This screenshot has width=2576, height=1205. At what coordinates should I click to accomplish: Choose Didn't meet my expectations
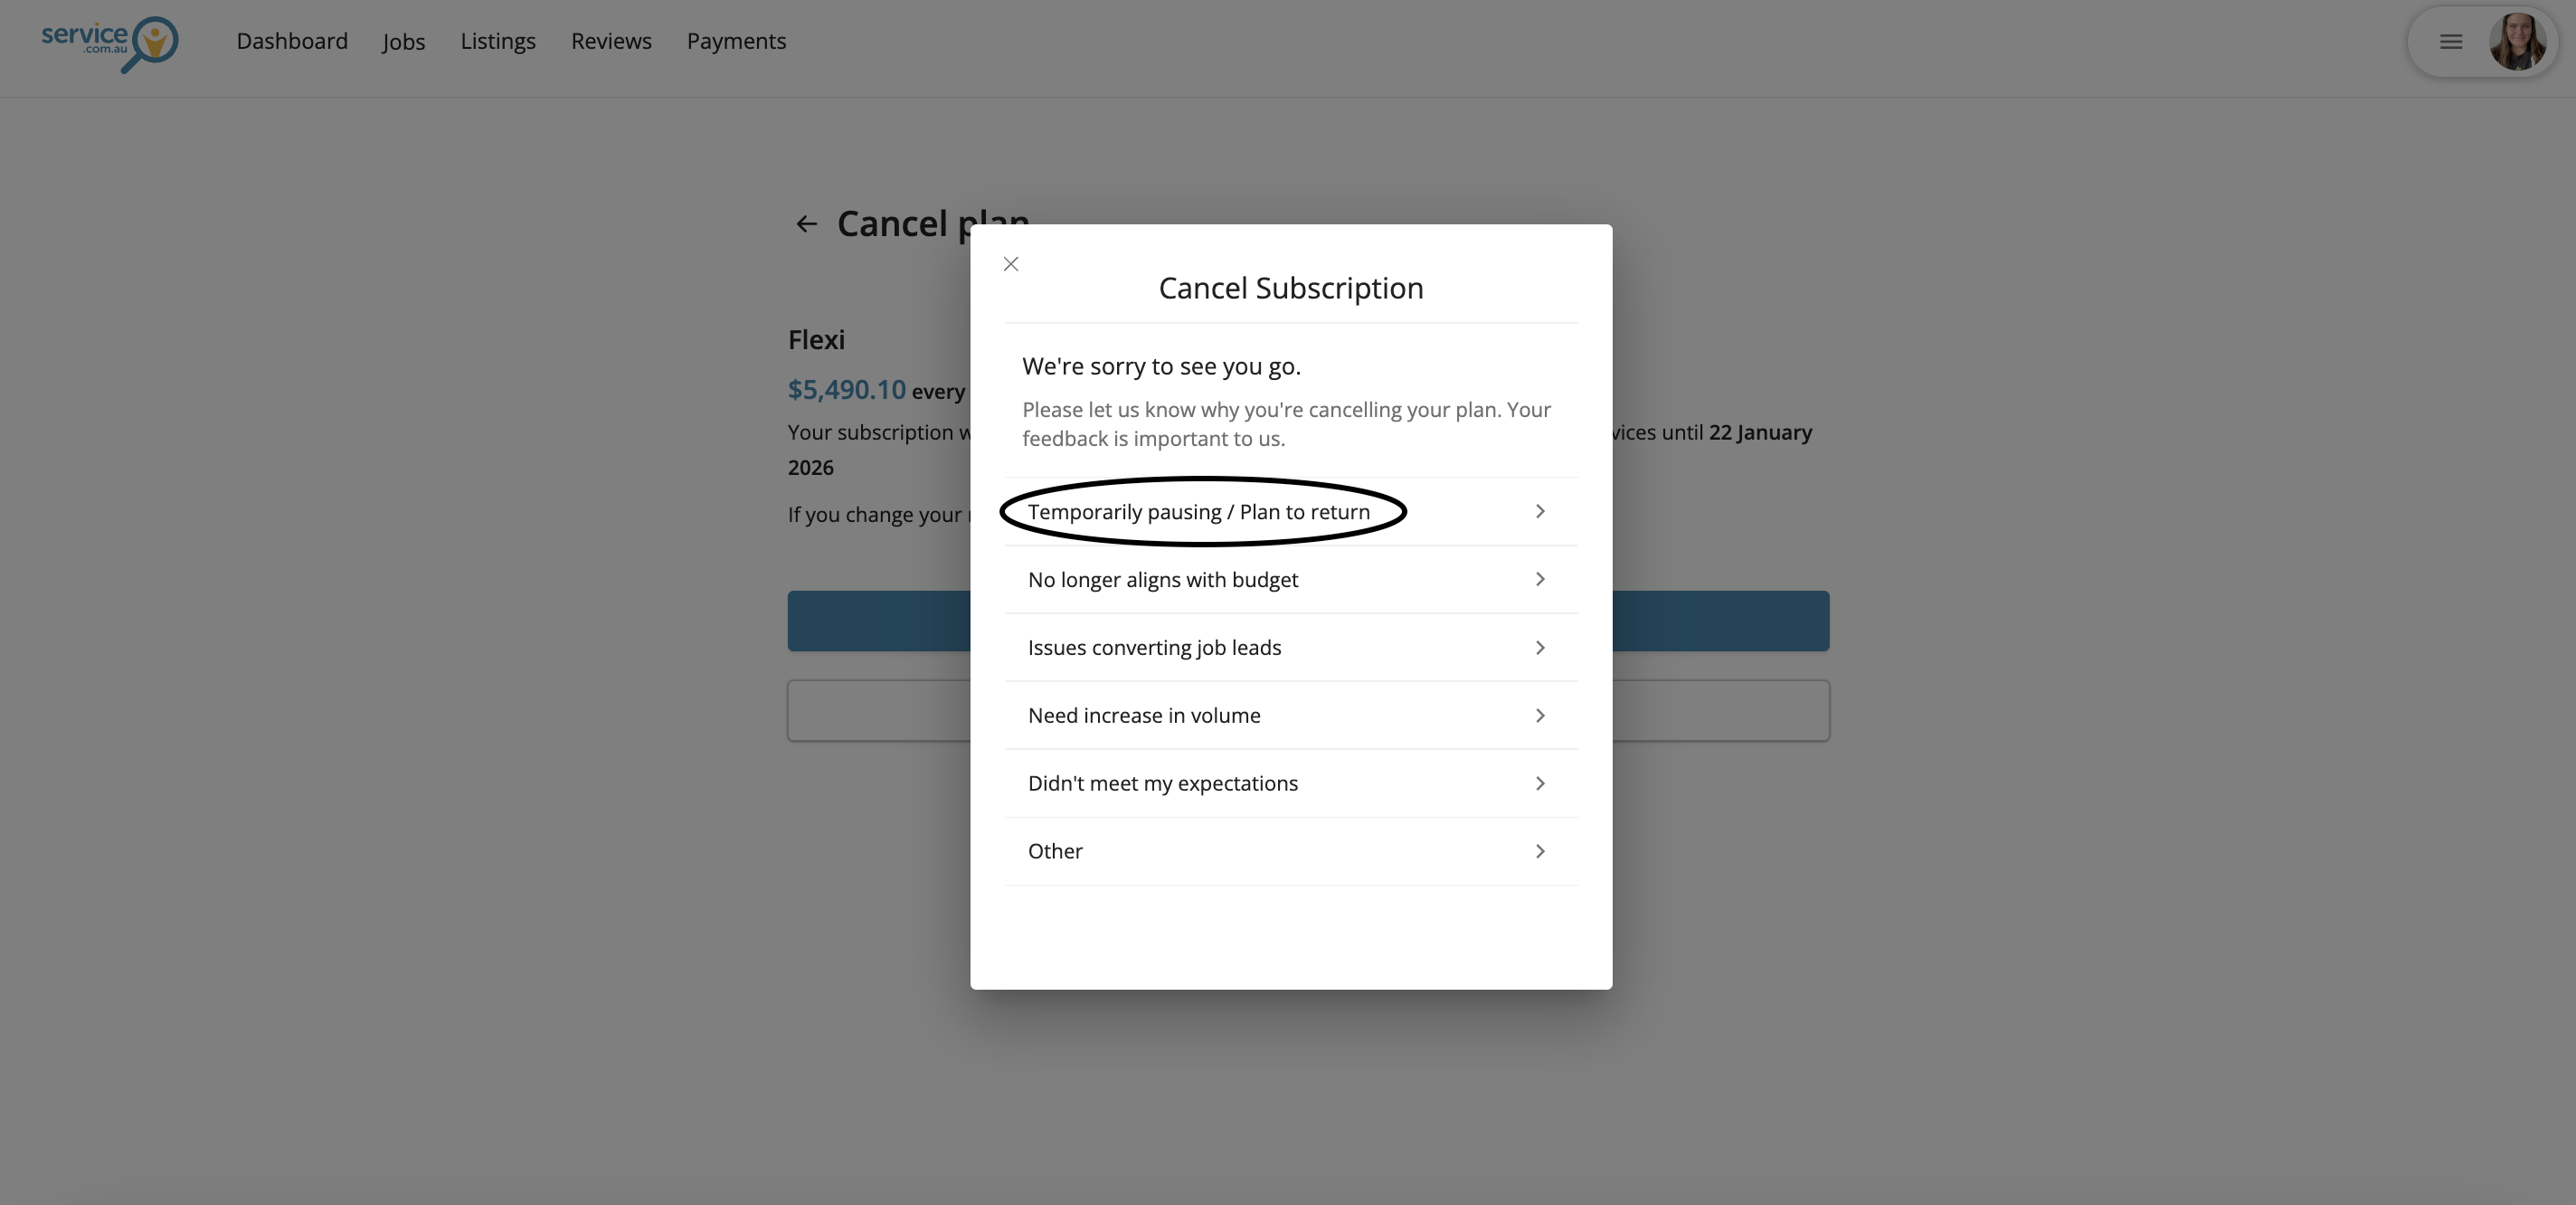click(1162, 784)
